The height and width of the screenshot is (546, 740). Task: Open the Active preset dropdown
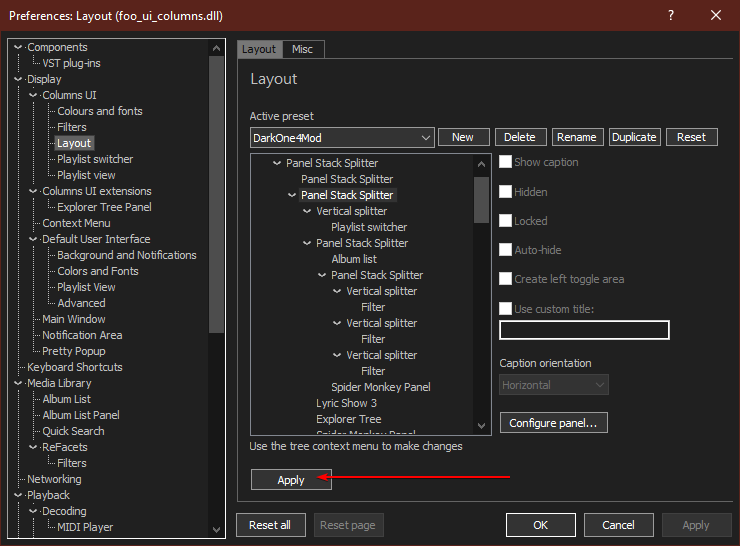(425, 137)
